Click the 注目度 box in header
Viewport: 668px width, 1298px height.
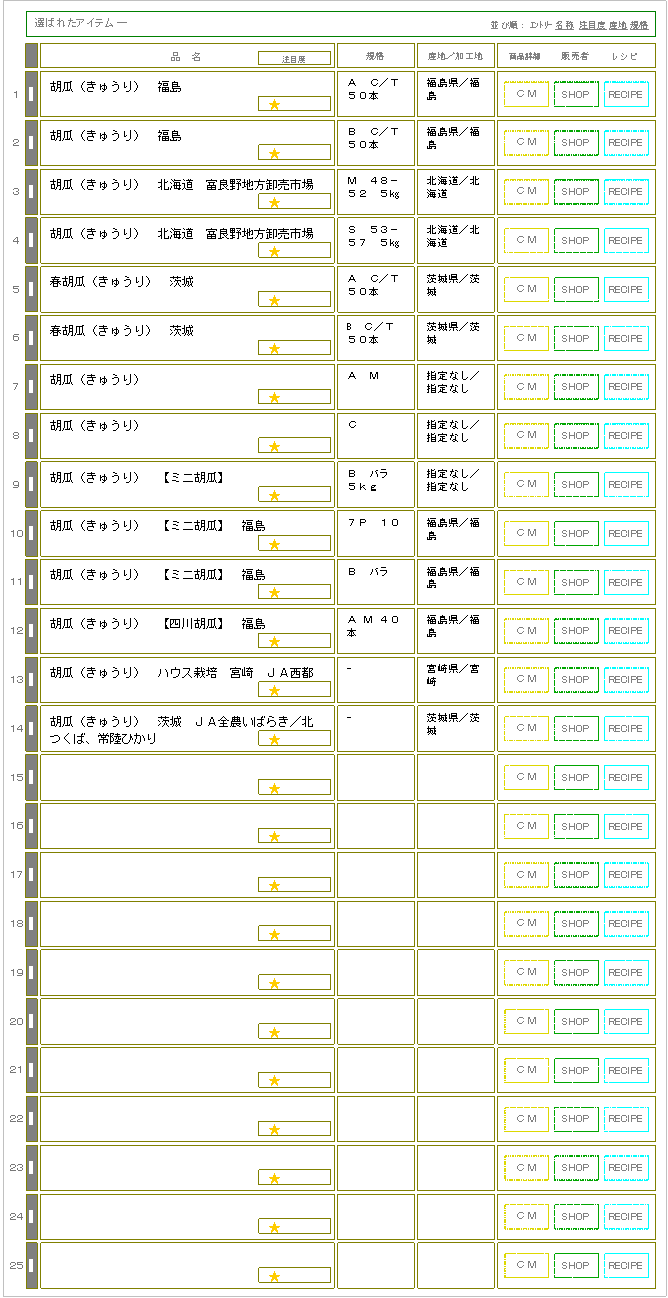click(x=294, y=59)
